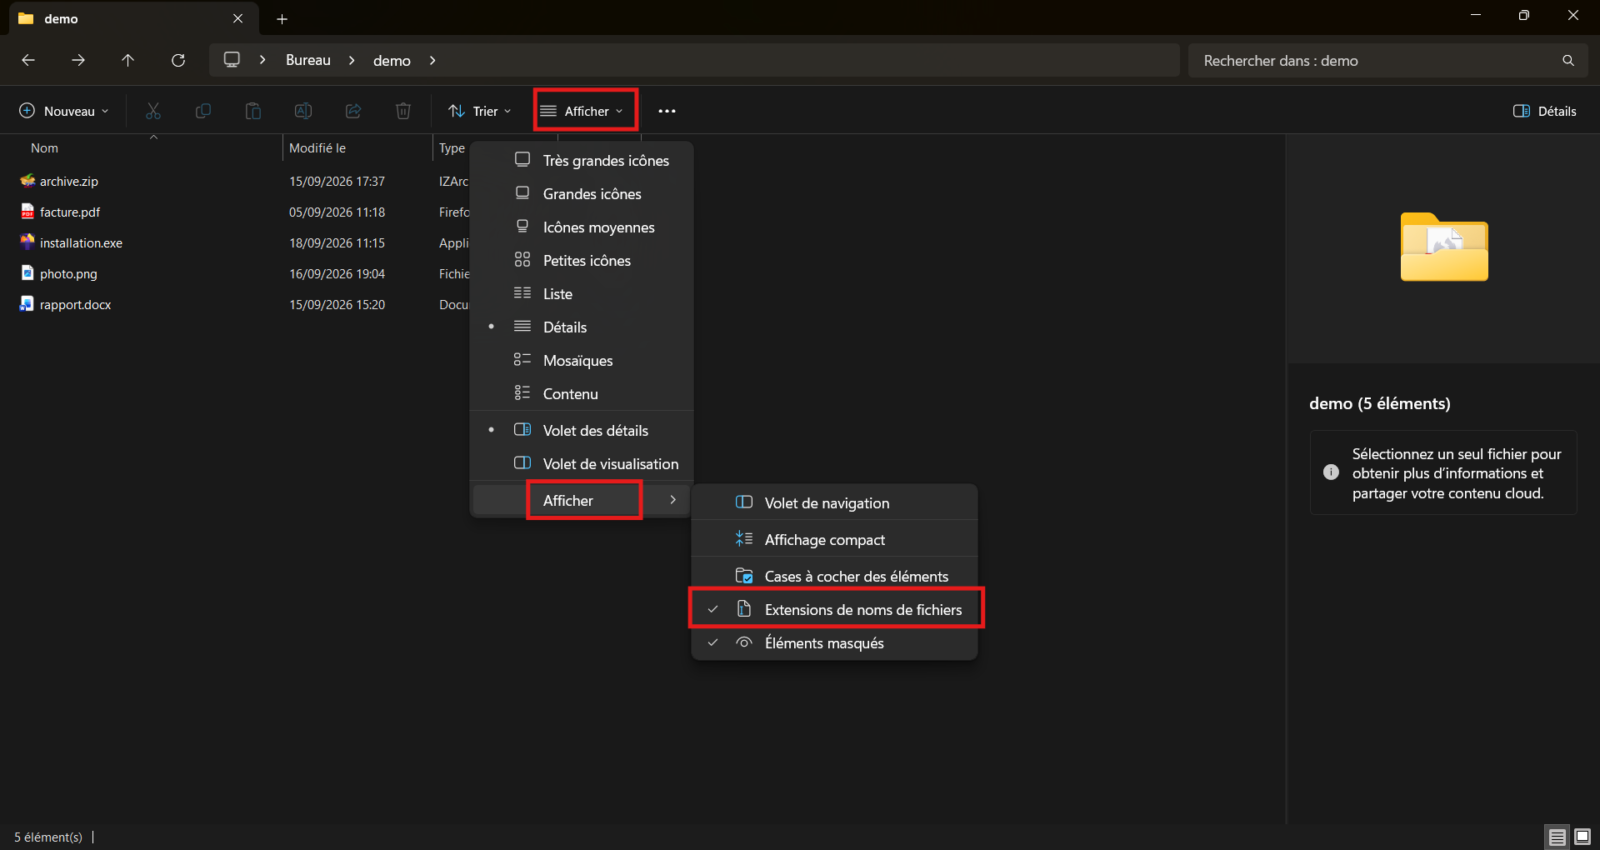
Task: Choose Contenu view
Action: (582, 394)
